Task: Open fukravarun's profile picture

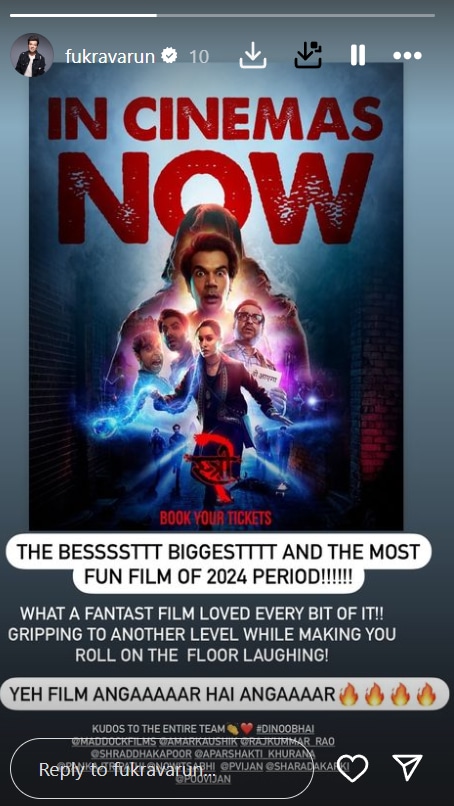Action: pos(32,56)
